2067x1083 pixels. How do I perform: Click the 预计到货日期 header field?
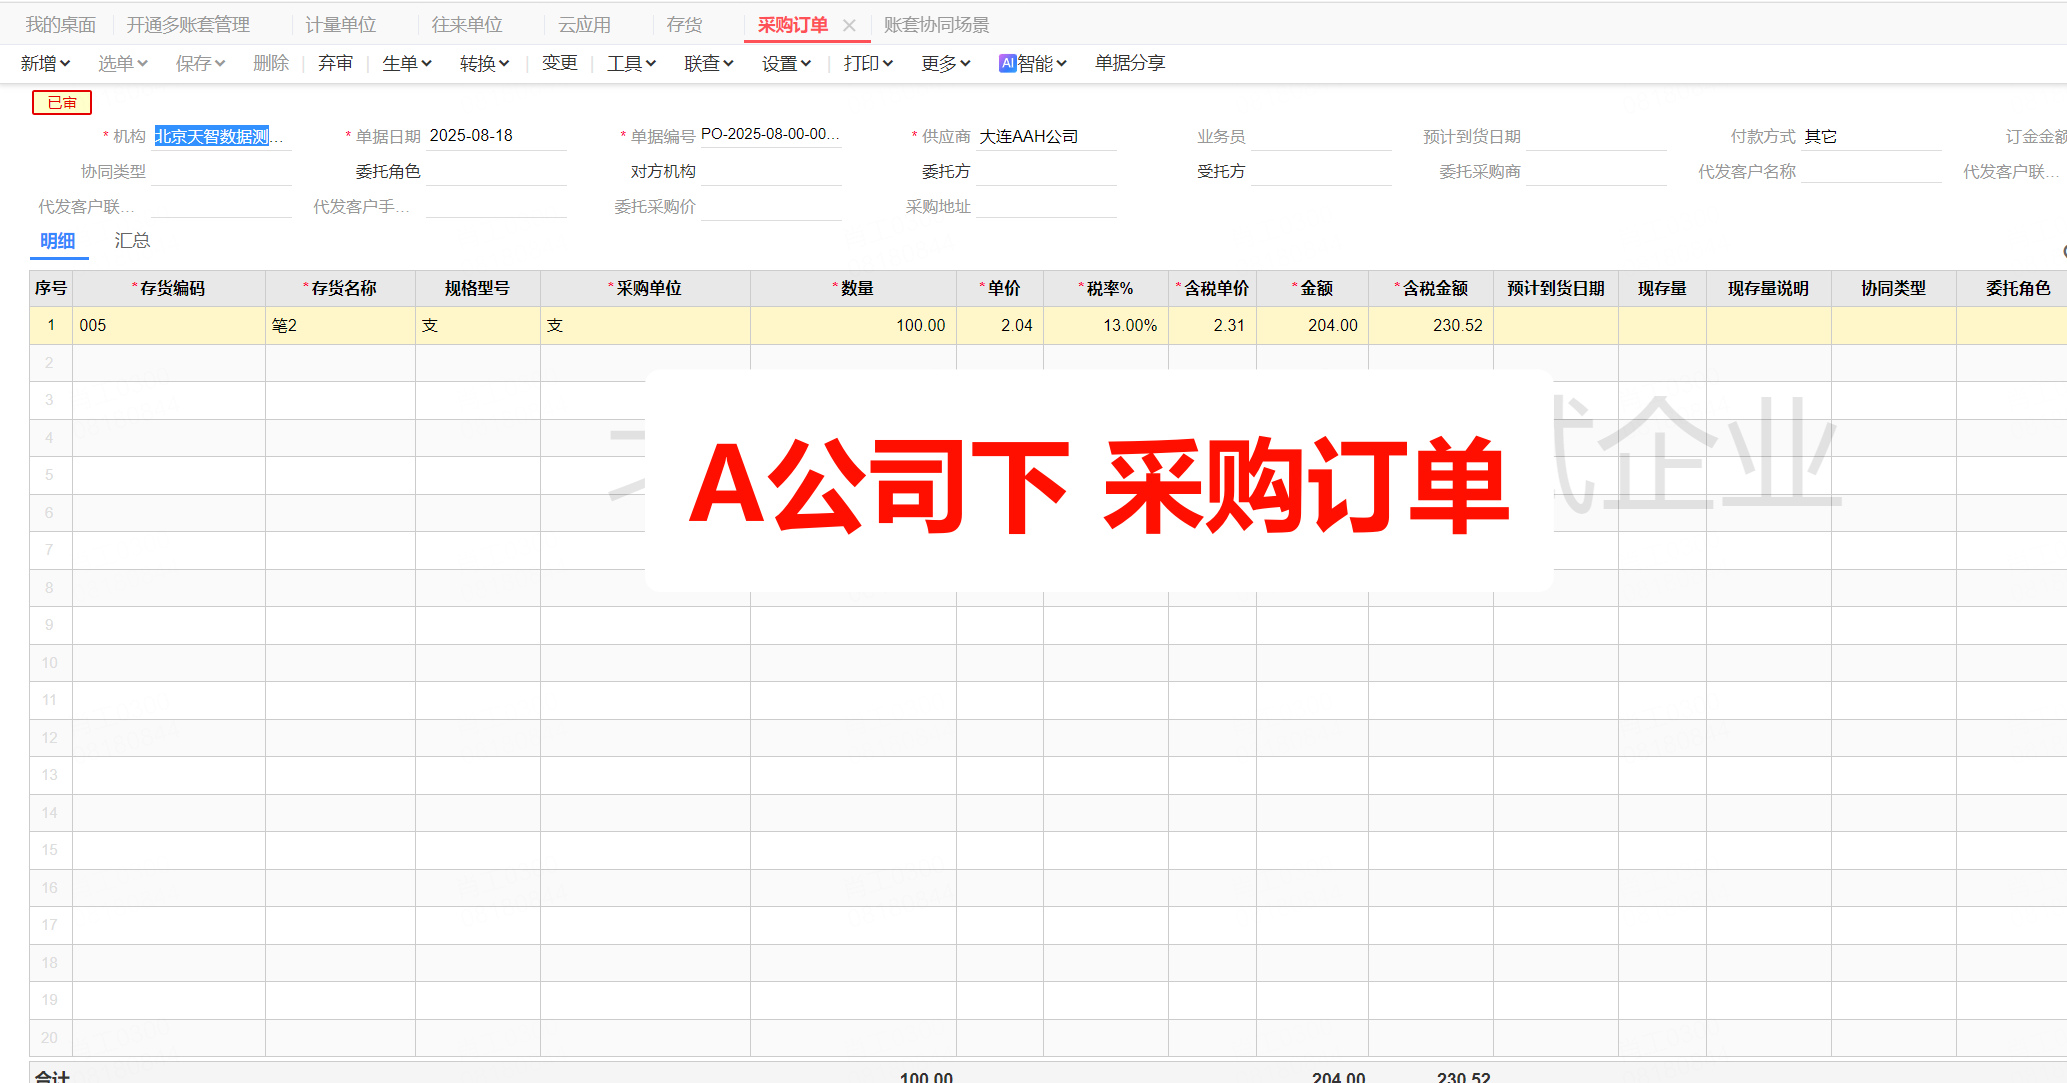tap(1596, 137)
